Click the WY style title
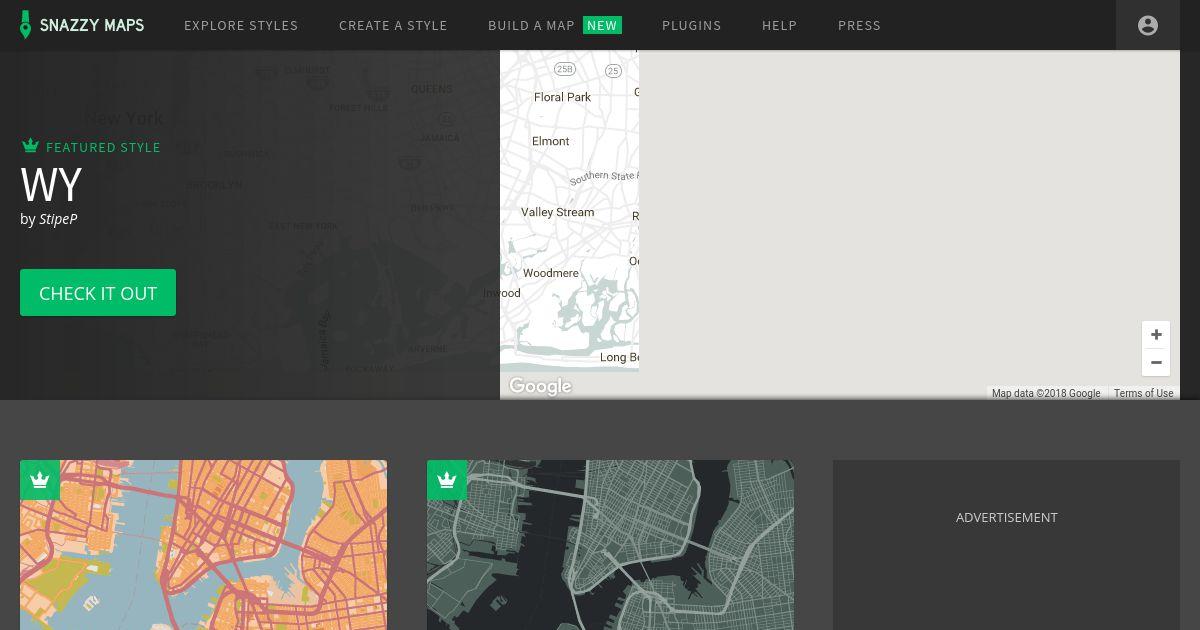The height and width of the screenshot is (630, 1200). [x=51, y=185]
